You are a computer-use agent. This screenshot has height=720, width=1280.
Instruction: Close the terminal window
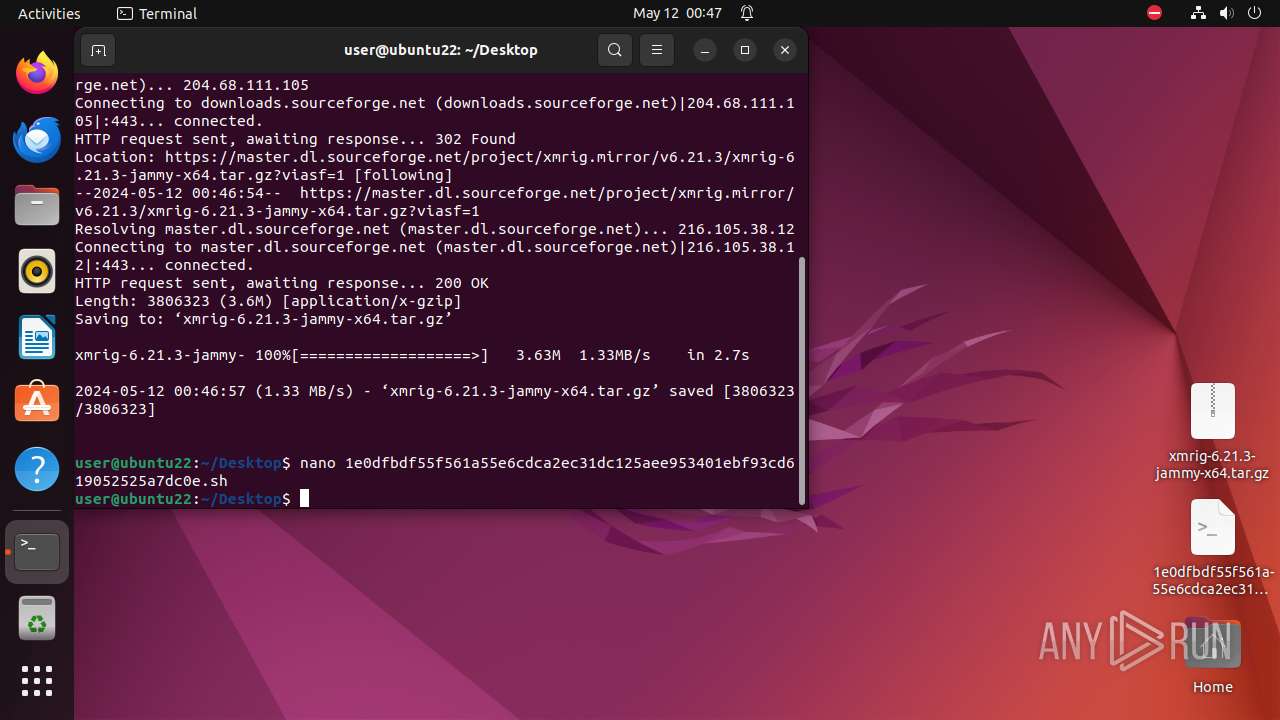click(785, 50)
